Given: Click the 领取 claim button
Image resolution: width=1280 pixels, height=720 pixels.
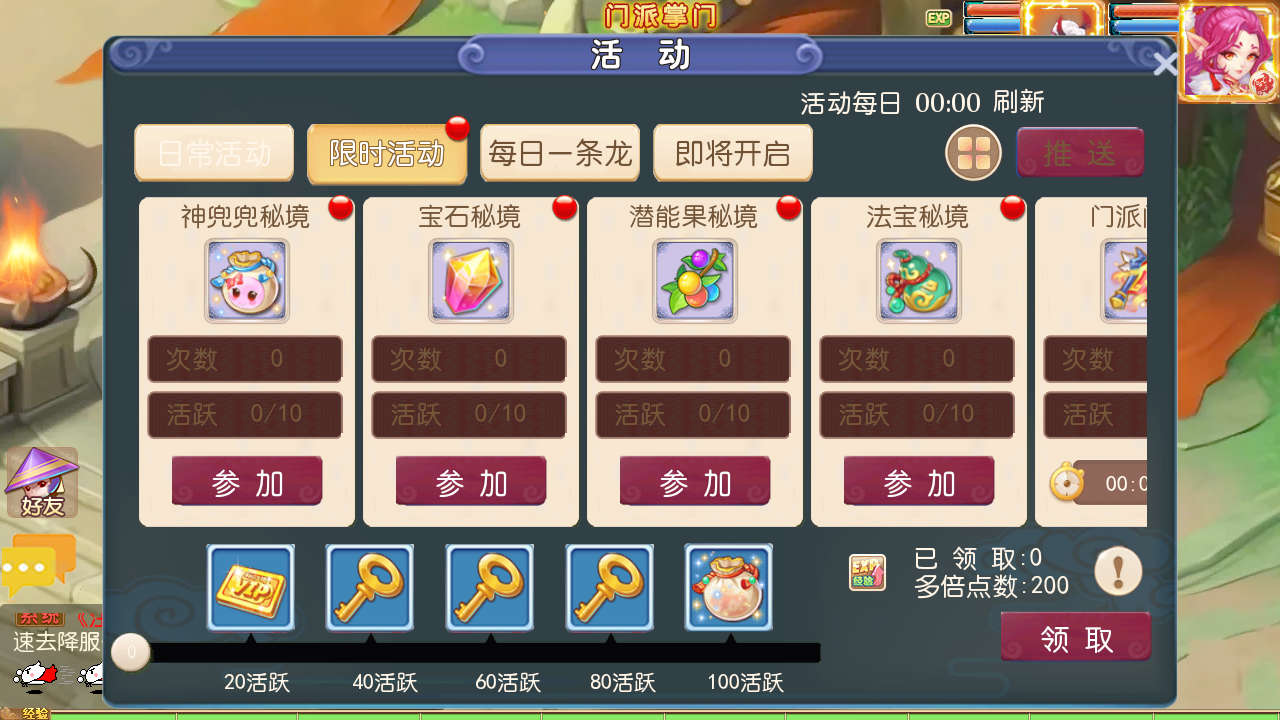Looking at the screenshot, I should click(1076, 638).
